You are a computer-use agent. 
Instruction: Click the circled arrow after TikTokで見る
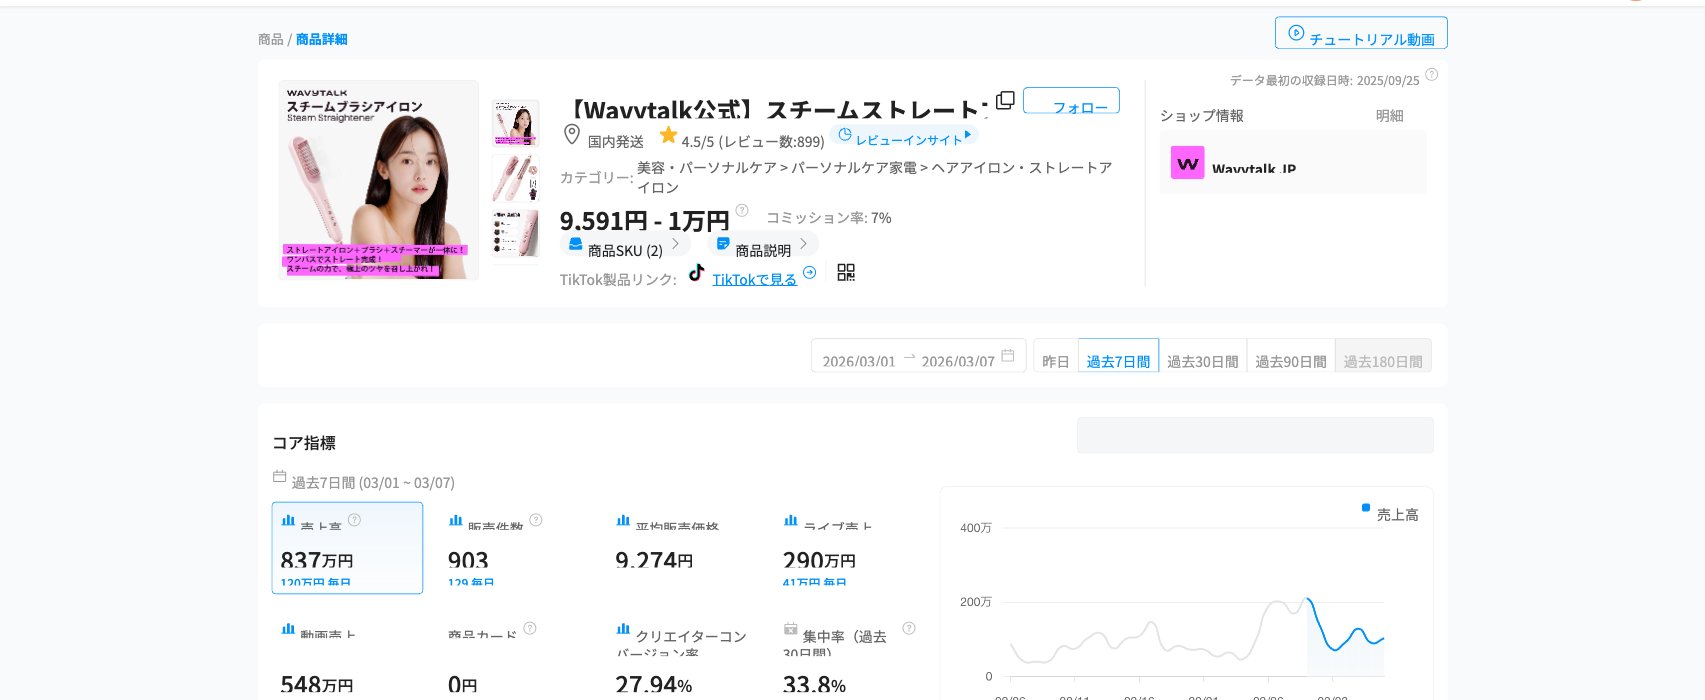pyautogui.click(x=810, y=272)
